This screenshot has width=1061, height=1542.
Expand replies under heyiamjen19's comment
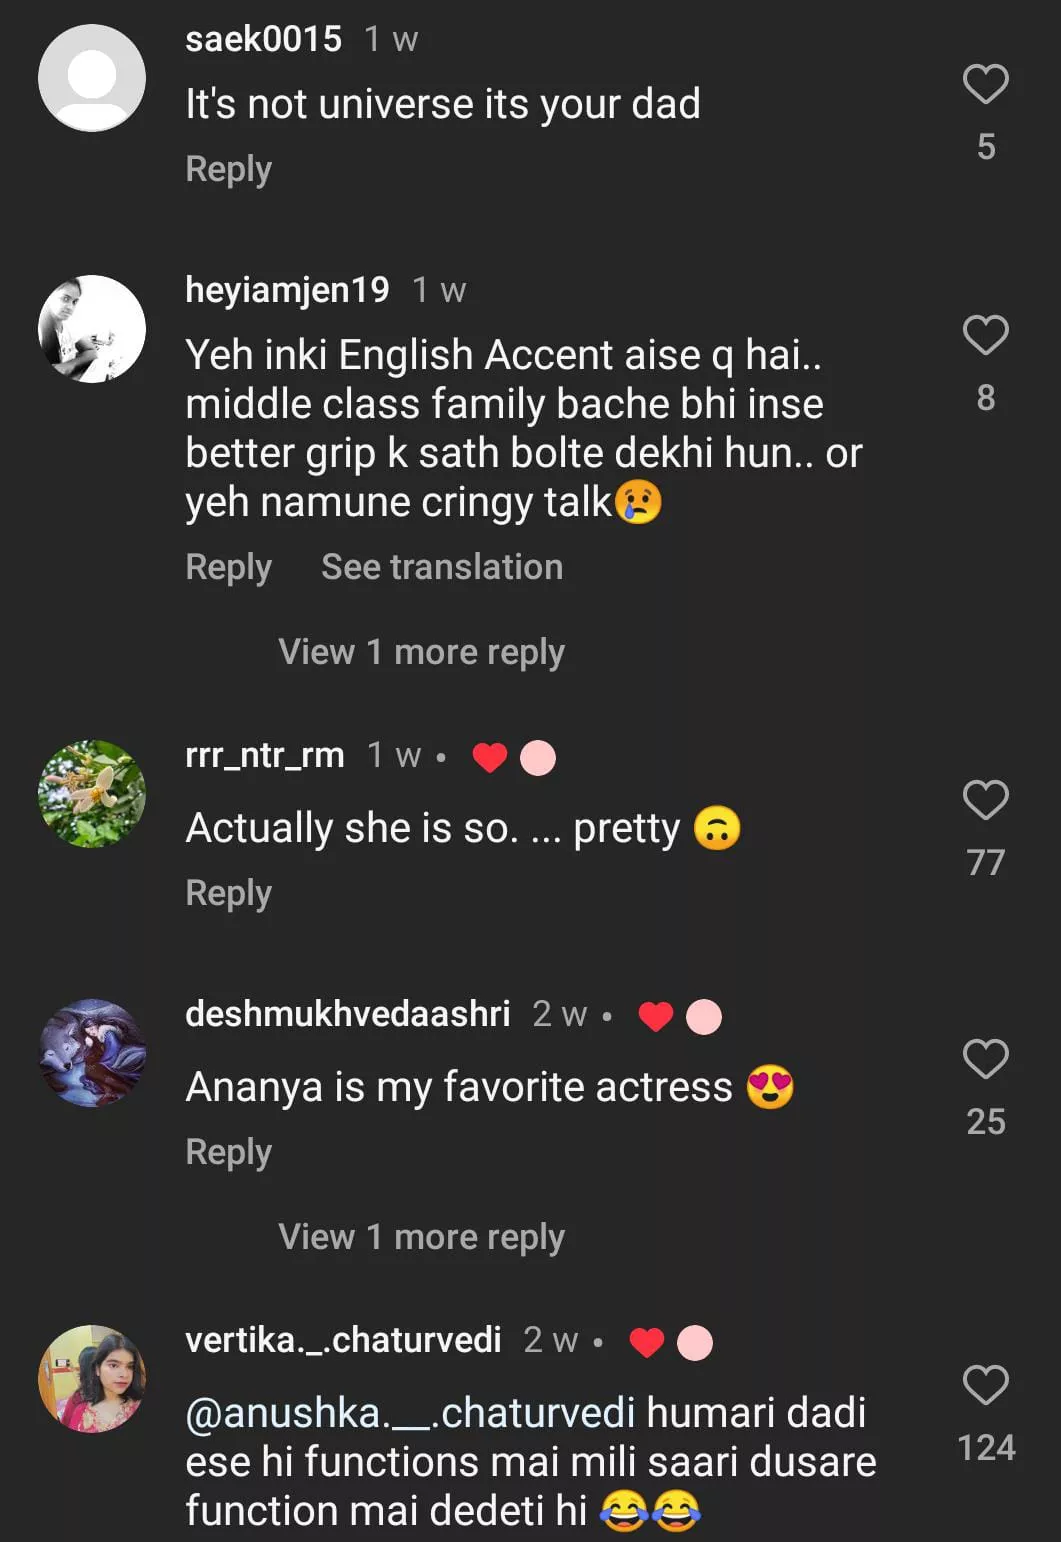[x=421, y=652]
